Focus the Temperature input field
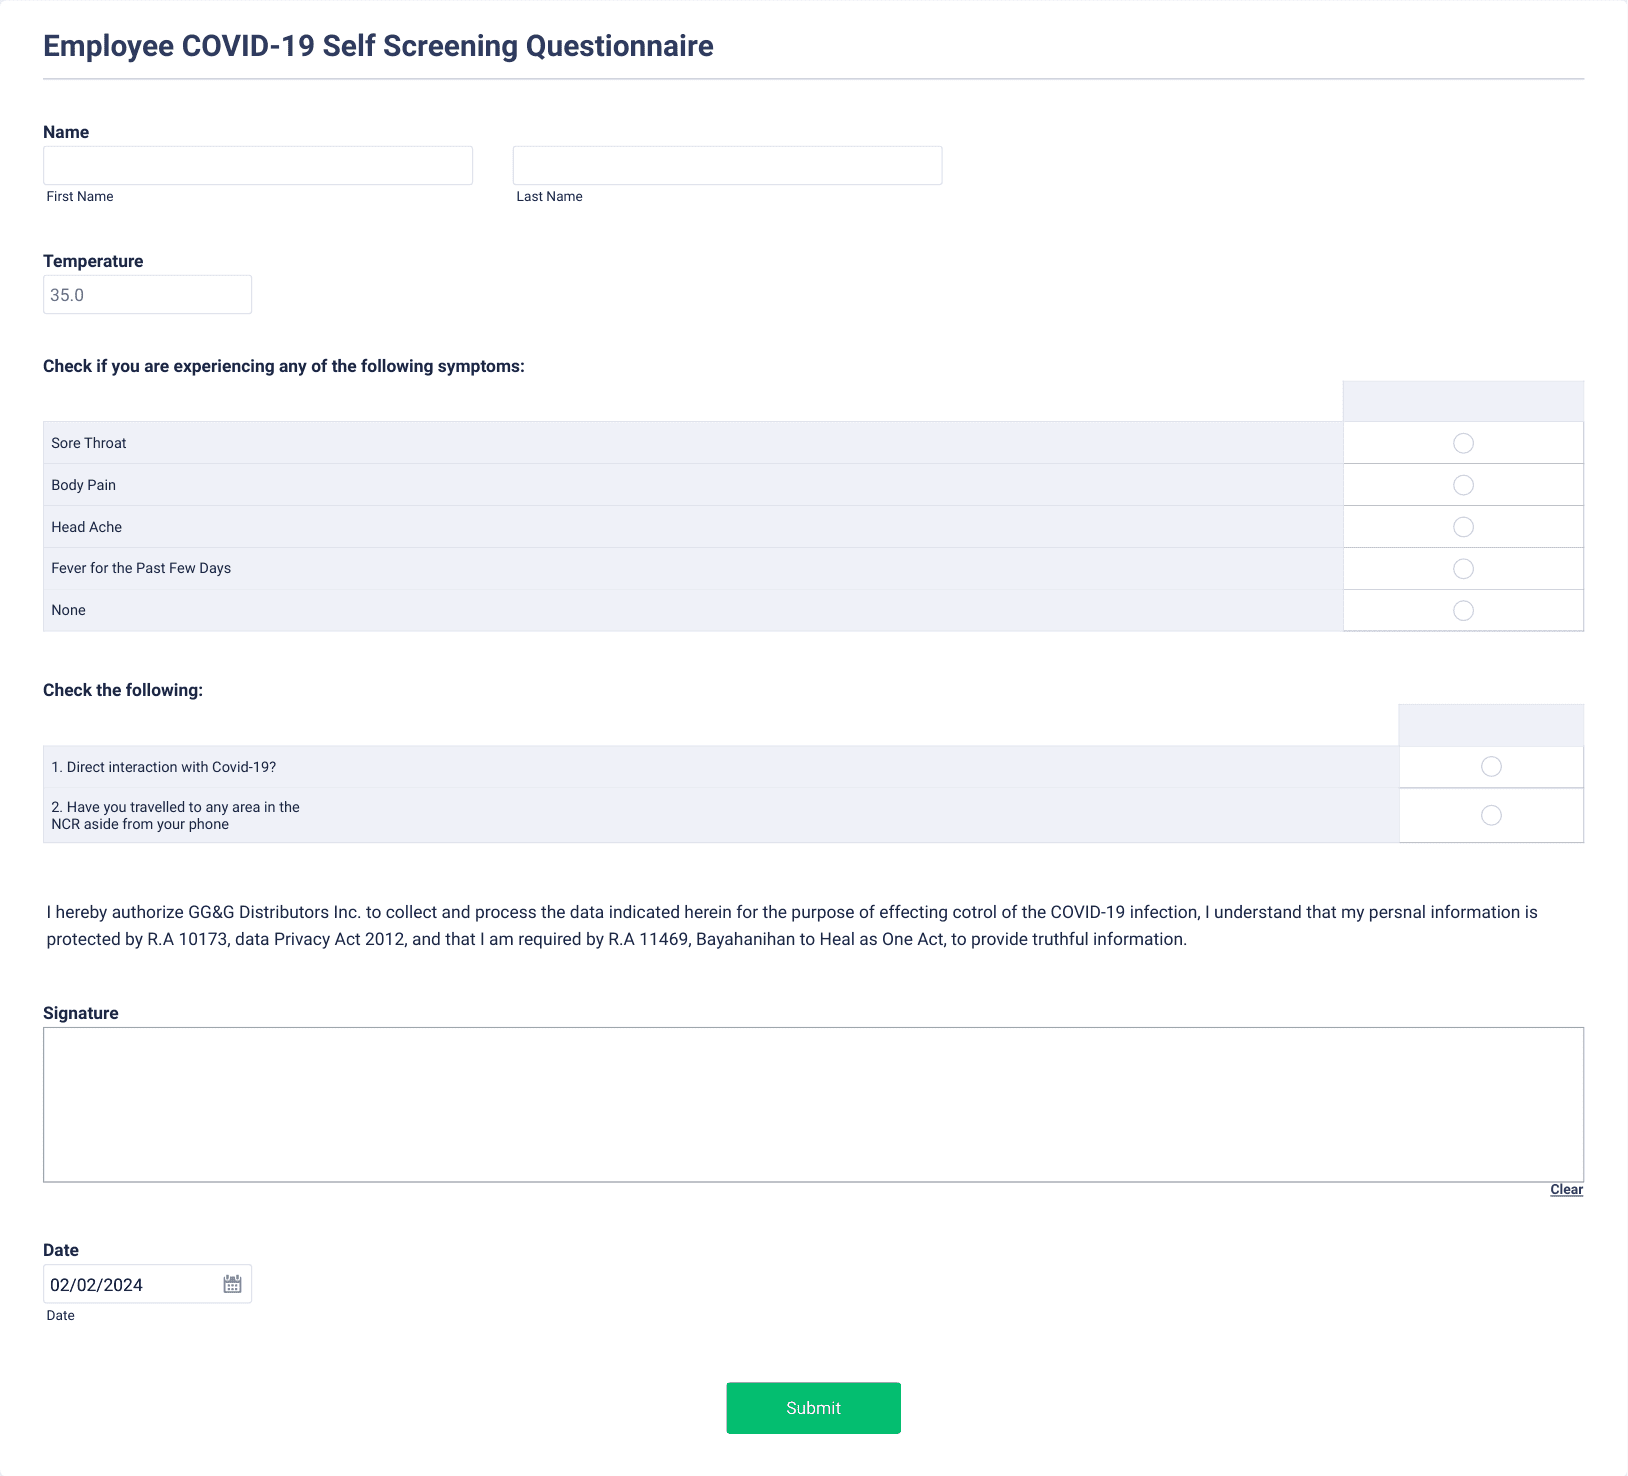 (147, 295)
